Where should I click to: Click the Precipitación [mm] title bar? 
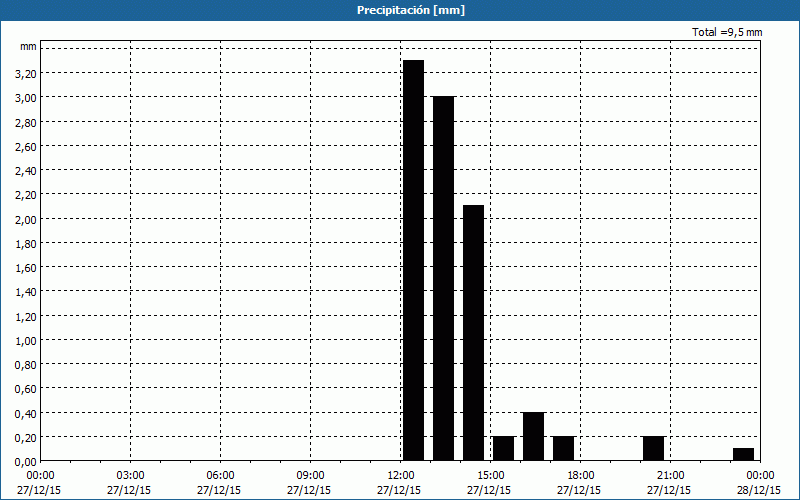[x=400, y=10]
